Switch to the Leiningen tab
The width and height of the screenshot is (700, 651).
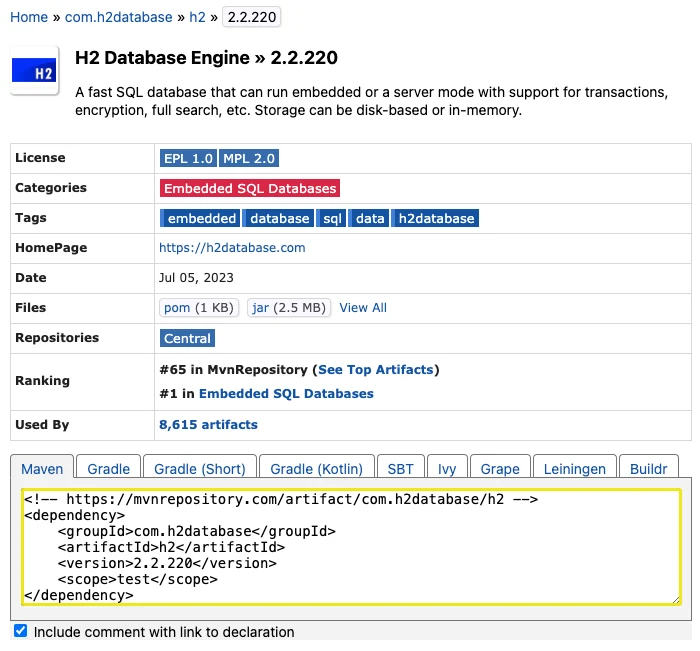tap(575, 469)
